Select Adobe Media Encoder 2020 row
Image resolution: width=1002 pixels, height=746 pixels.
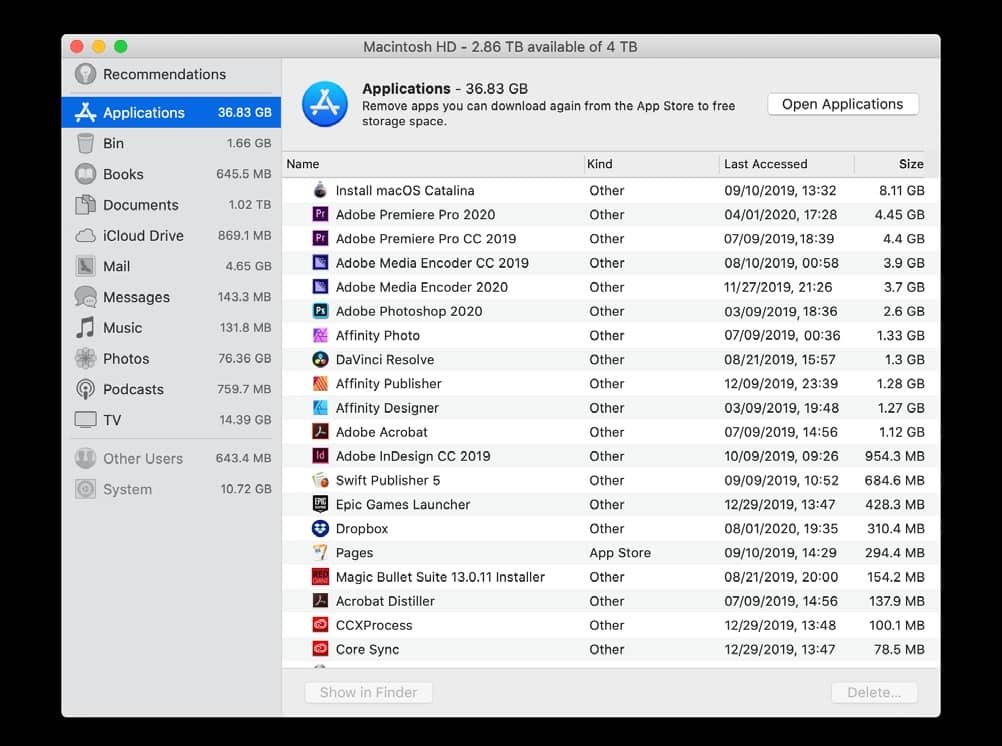point(611,287)
